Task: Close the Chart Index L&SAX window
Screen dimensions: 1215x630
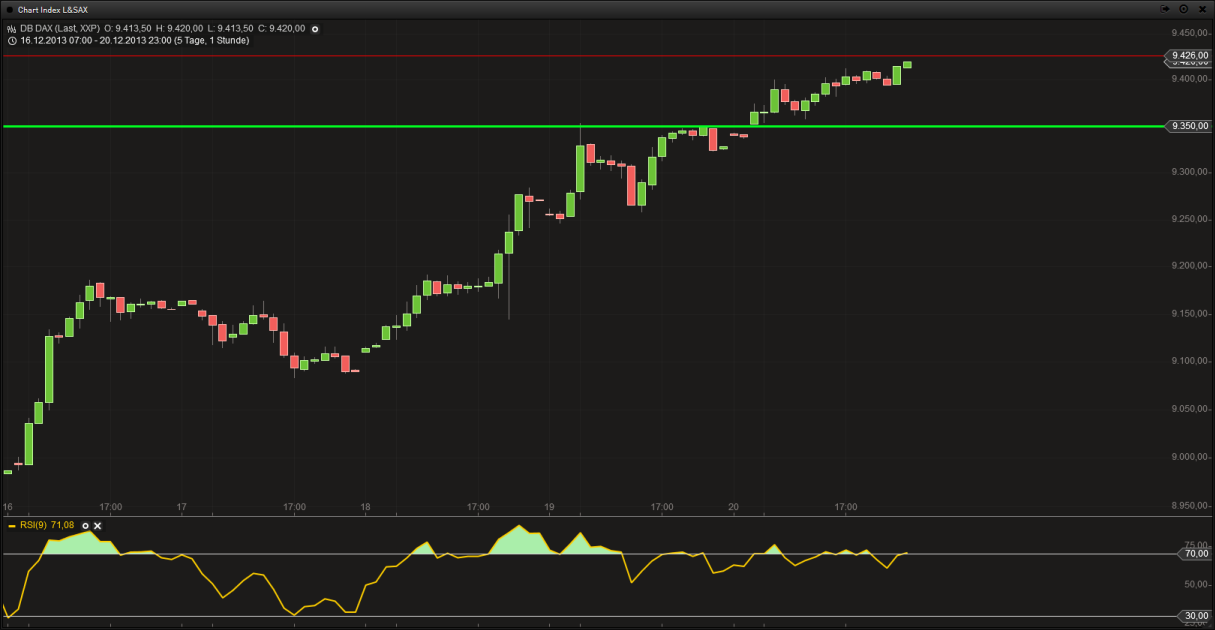Action: (1201, 8)
